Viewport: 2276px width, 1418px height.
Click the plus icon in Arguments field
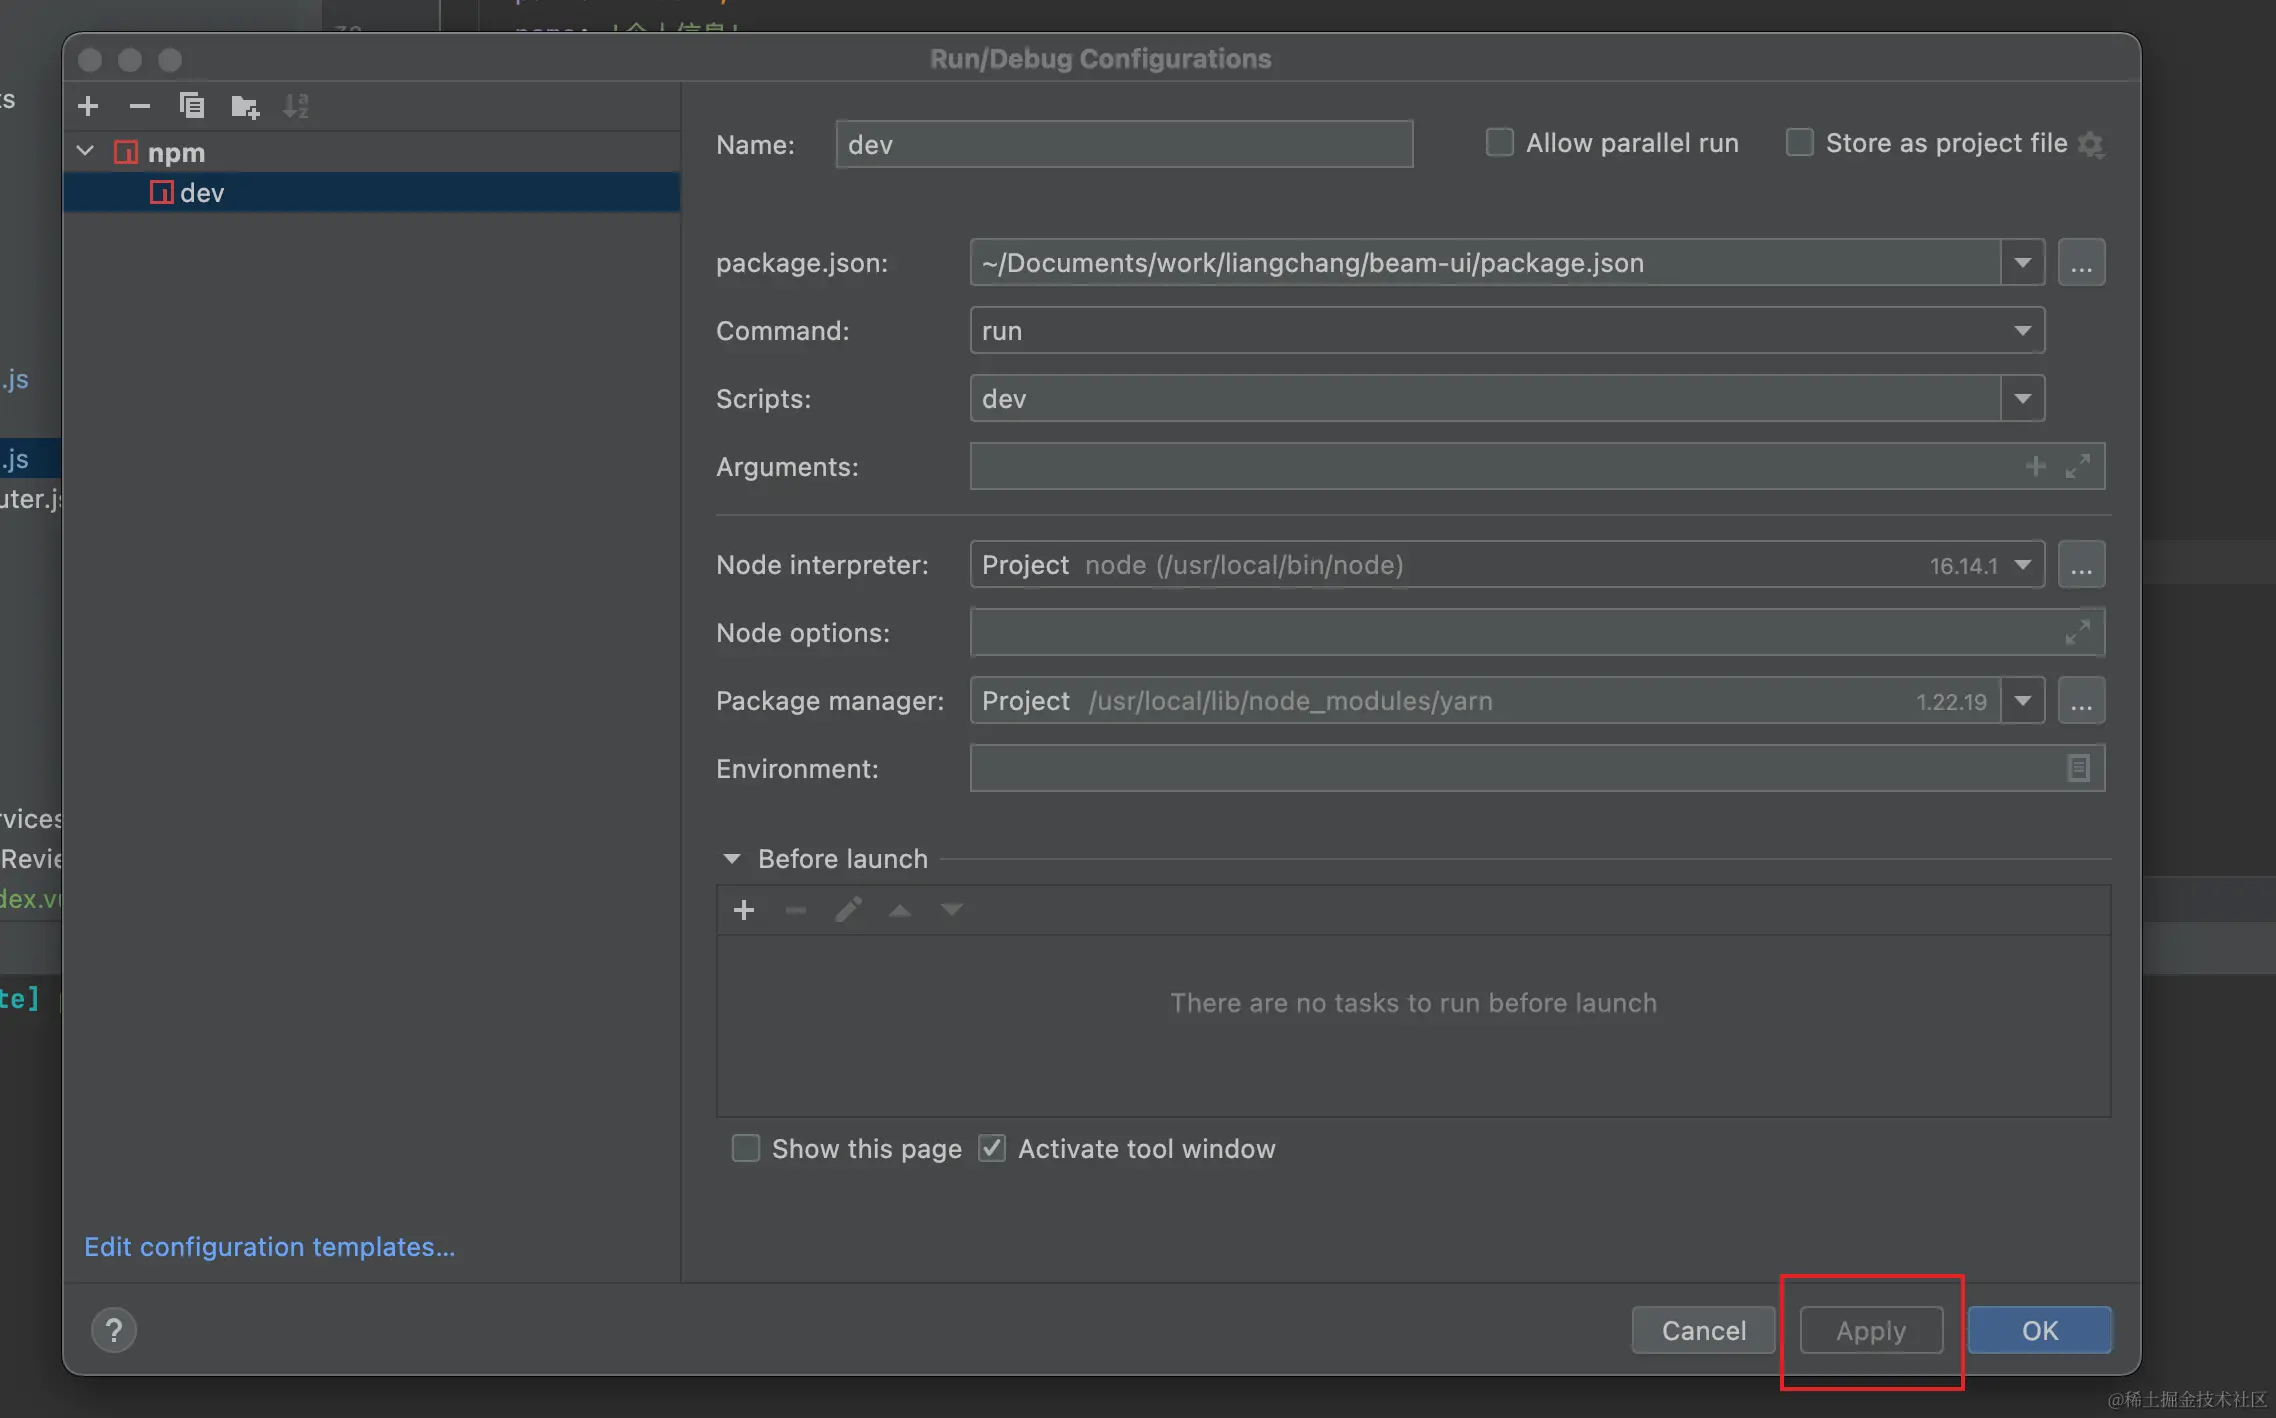tap(2035, 466)
